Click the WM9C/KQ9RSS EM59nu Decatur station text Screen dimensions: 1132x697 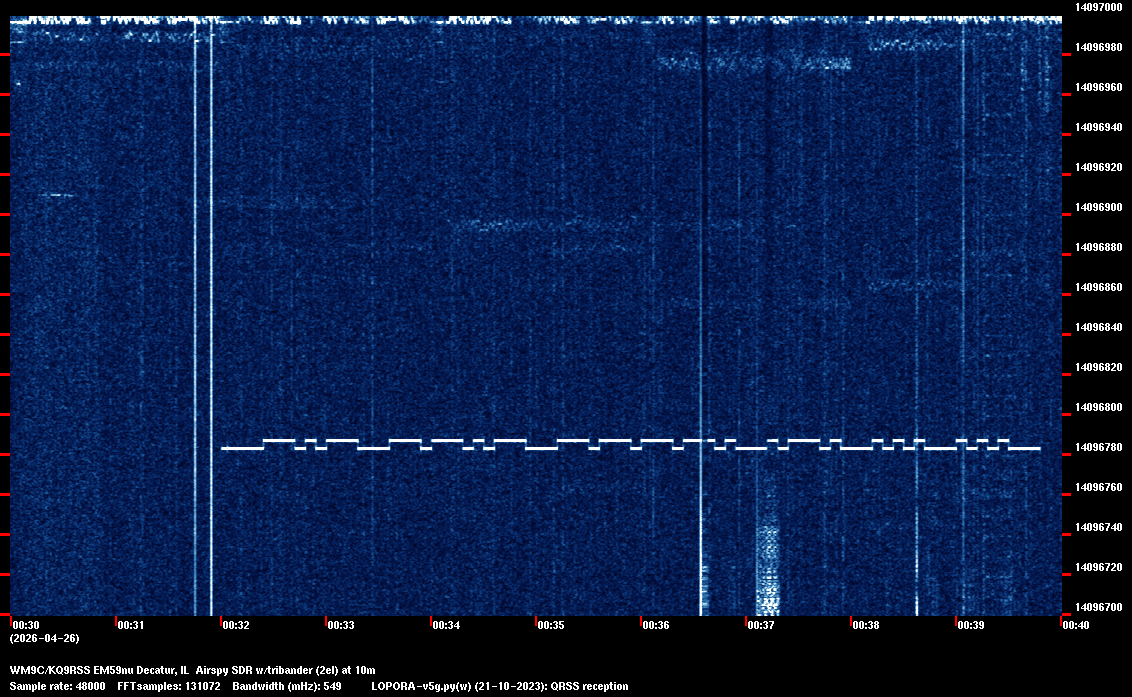[99, 670]
